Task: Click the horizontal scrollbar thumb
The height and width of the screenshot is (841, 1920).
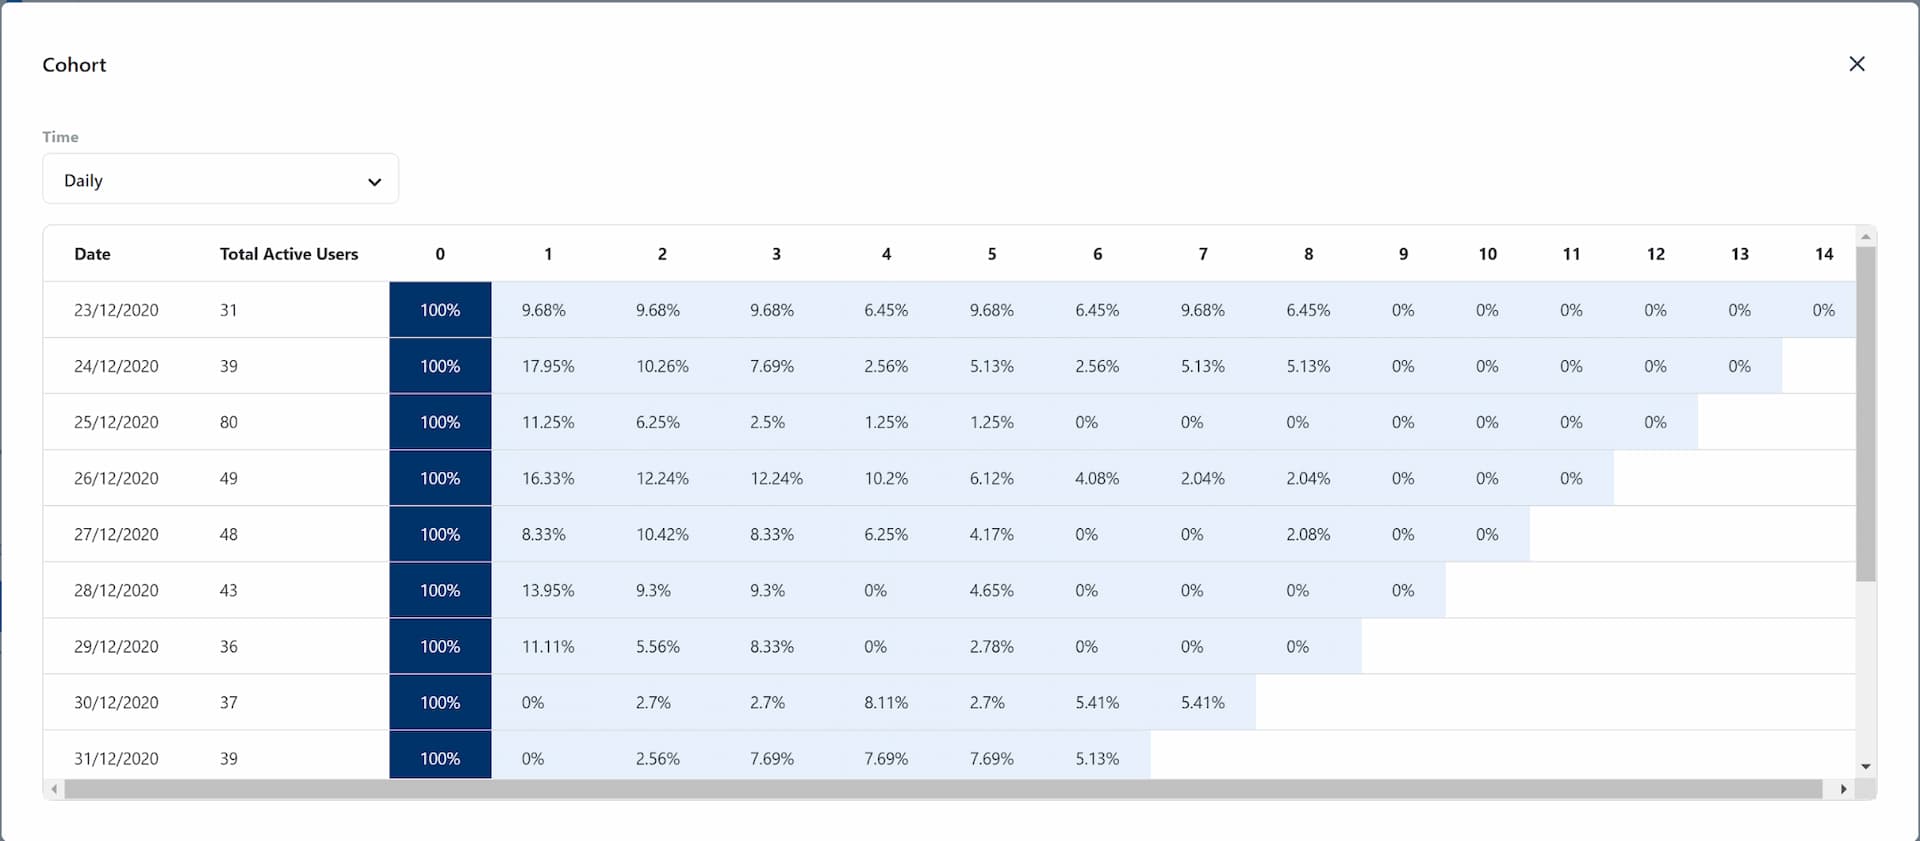Action: click(x=943, y=790)
